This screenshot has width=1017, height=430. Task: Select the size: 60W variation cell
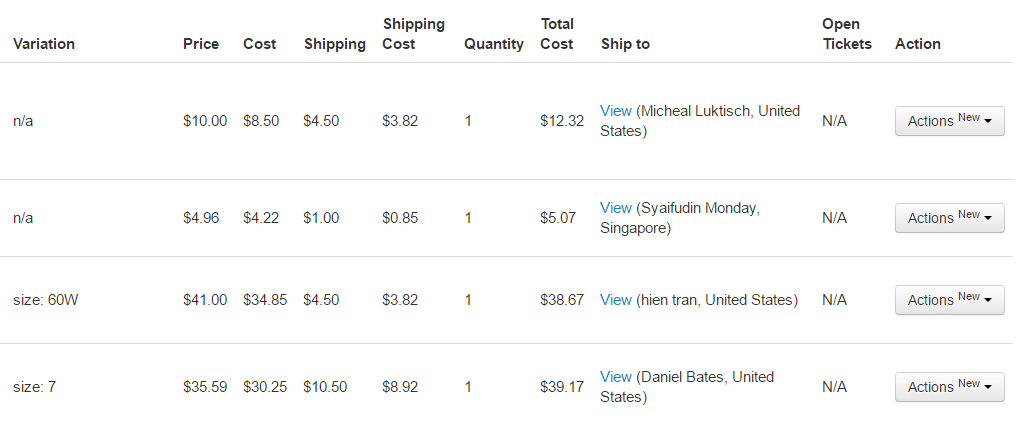(45, 300)
